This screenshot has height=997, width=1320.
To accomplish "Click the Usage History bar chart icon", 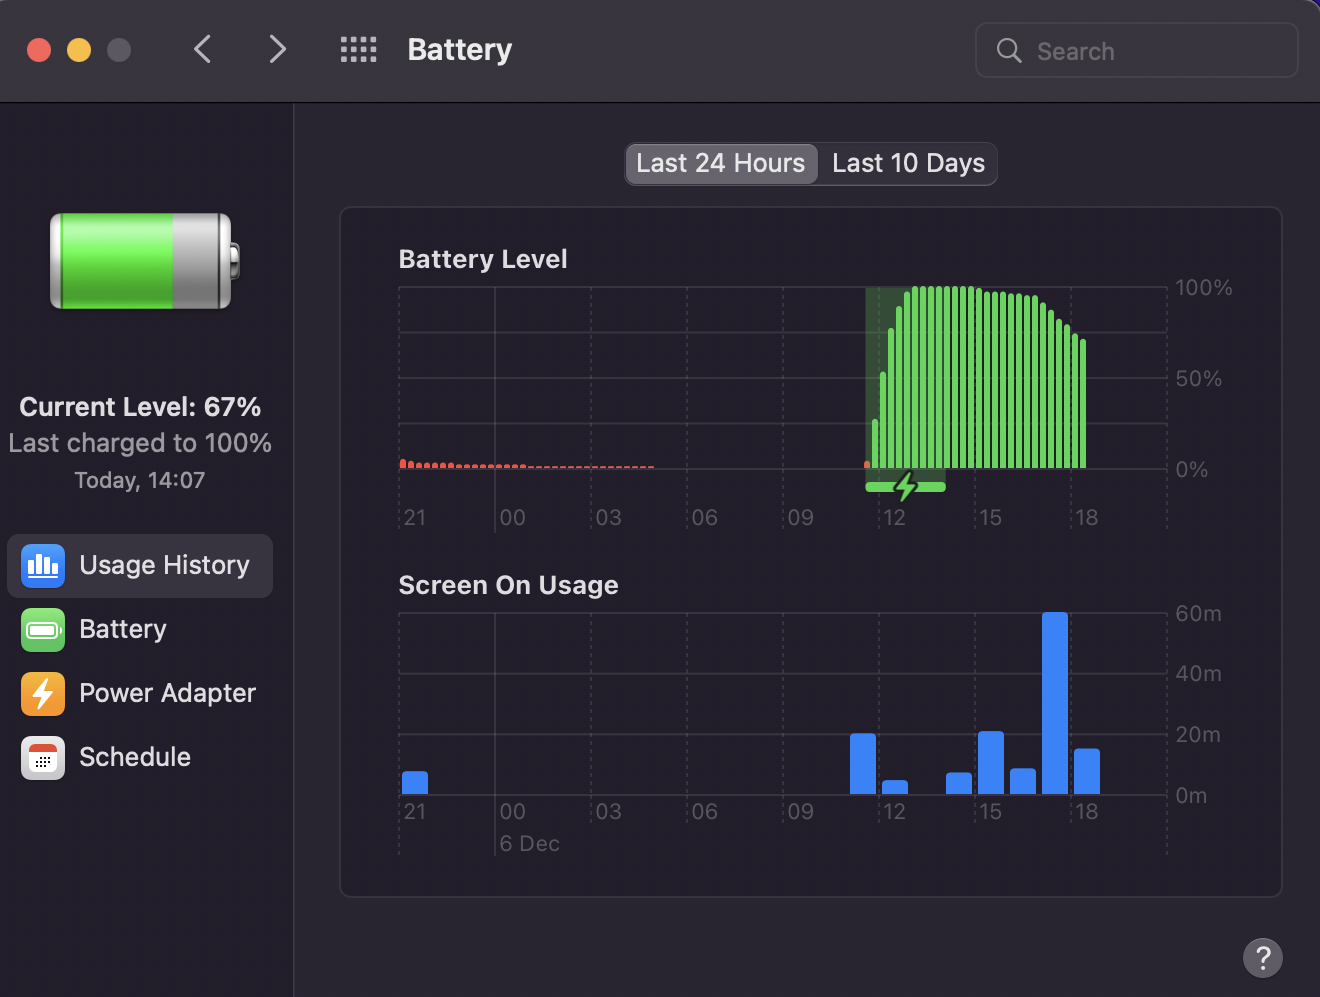I will (x=43, y=566).
